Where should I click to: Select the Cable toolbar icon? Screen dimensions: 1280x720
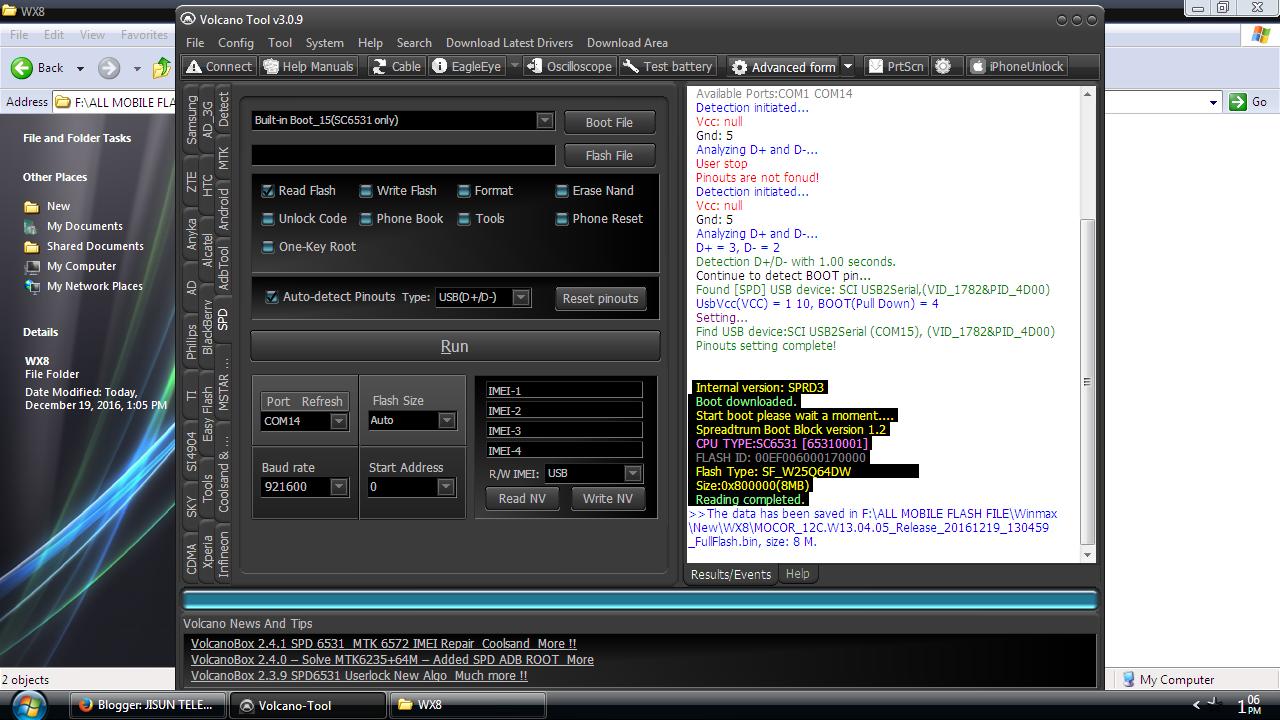pyautogui.click(x=396, y=66)
